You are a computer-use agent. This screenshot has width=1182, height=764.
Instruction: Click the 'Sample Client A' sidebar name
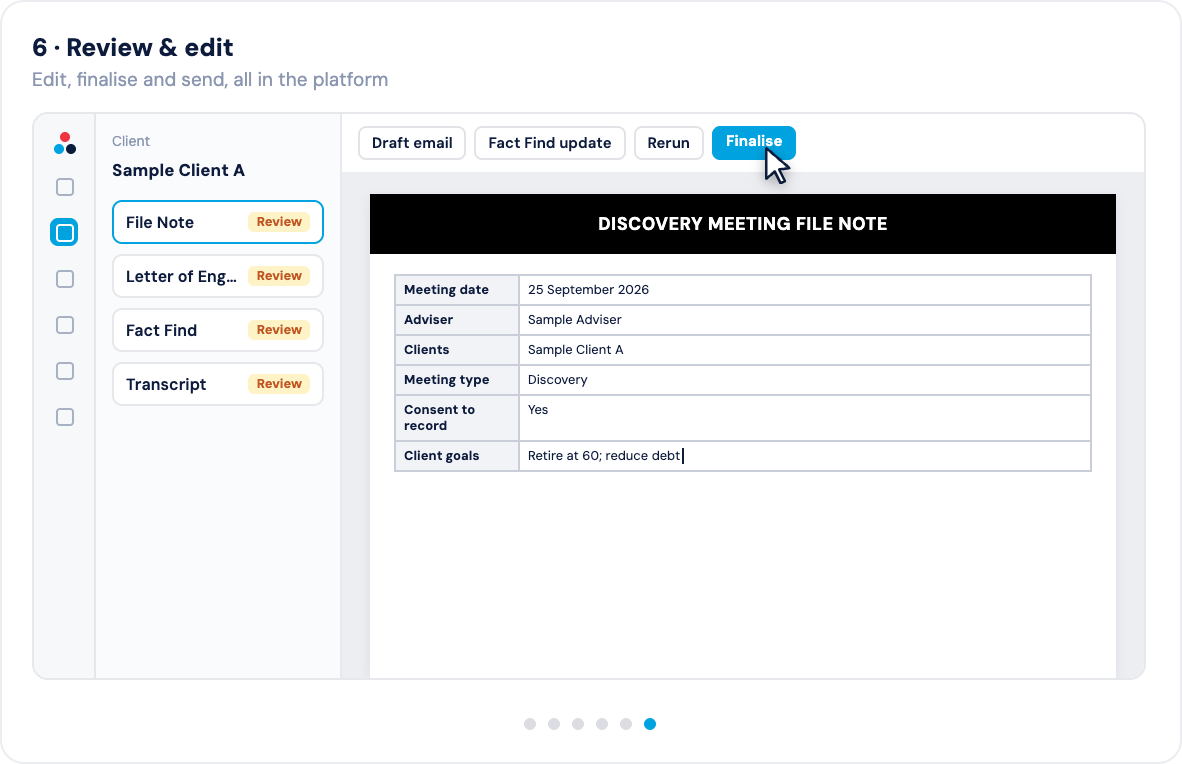(179, 170)
